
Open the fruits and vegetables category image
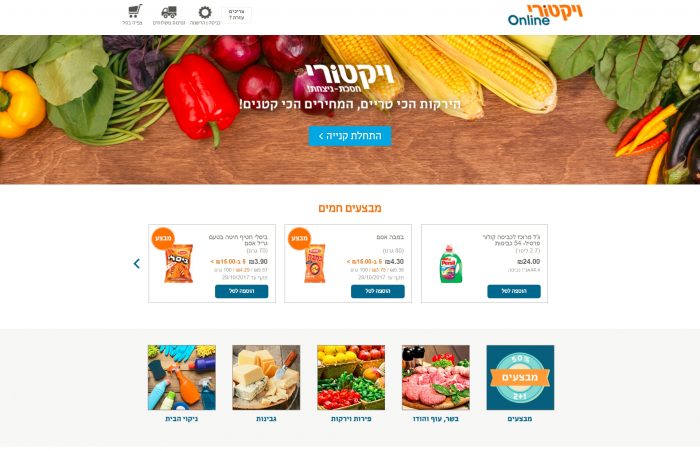[x=351, y=377]
